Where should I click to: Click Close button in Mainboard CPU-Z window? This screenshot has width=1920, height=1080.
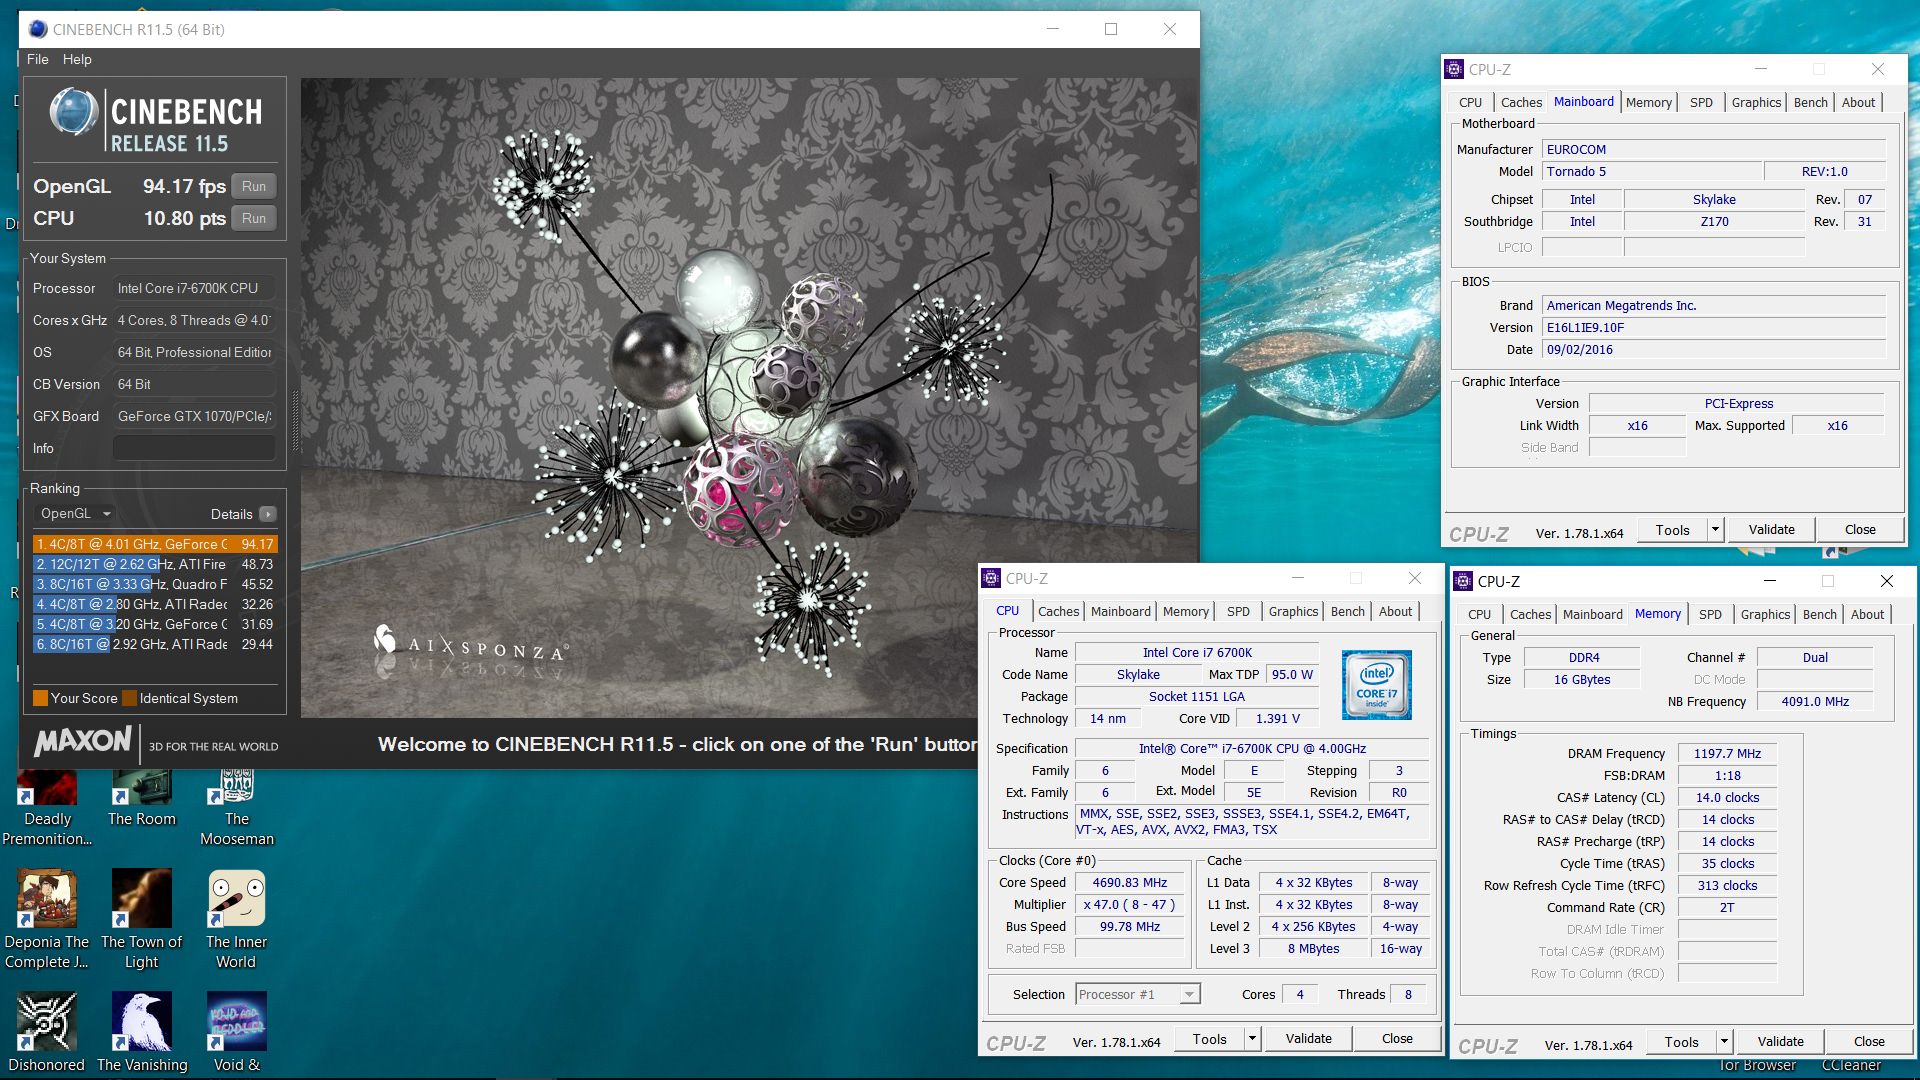1860,530
